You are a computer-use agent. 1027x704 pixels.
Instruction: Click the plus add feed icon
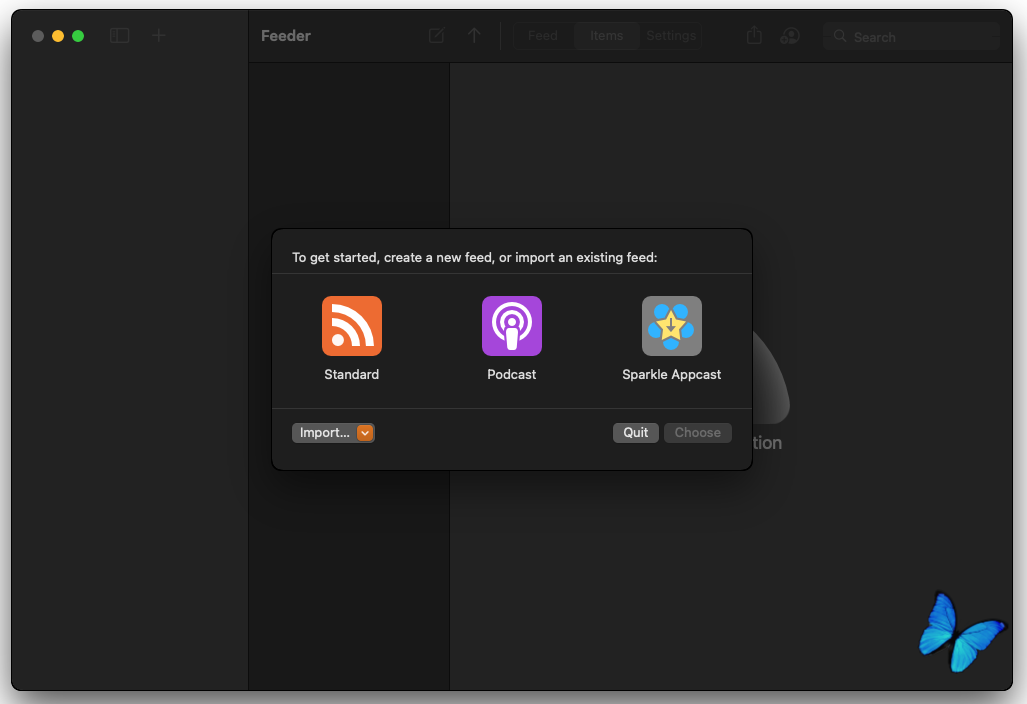(159, 35)
